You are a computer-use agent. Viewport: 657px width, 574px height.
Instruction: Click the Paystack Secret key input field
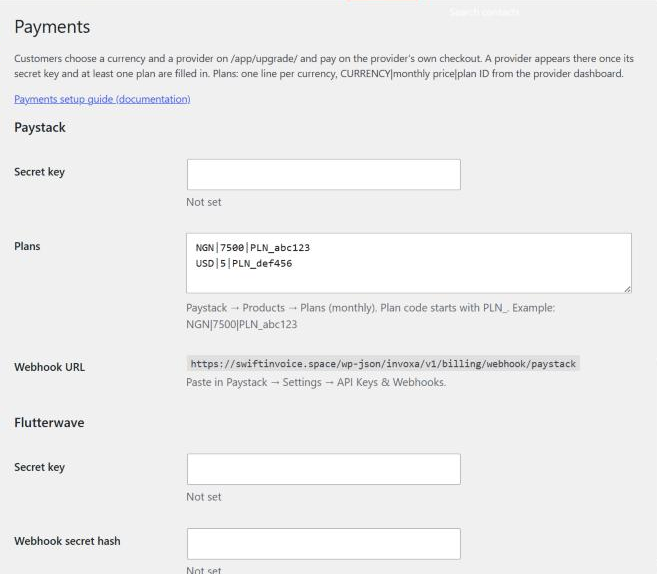click(323, 174)
